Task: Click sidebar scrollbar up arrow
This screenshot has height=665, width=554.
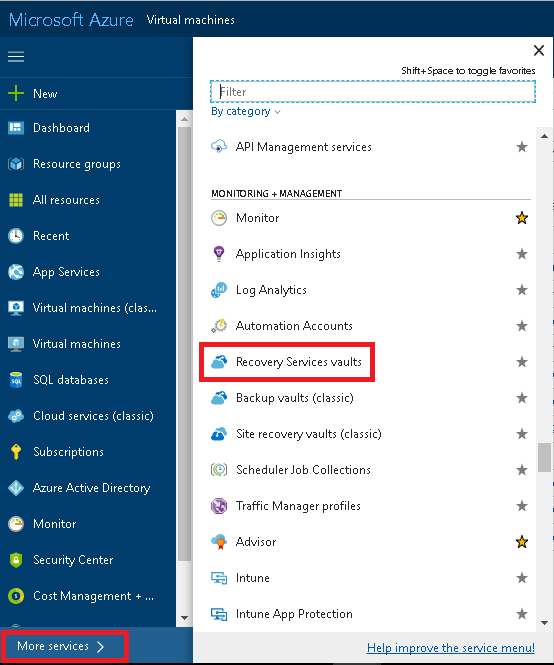Action: pos(184,120)
